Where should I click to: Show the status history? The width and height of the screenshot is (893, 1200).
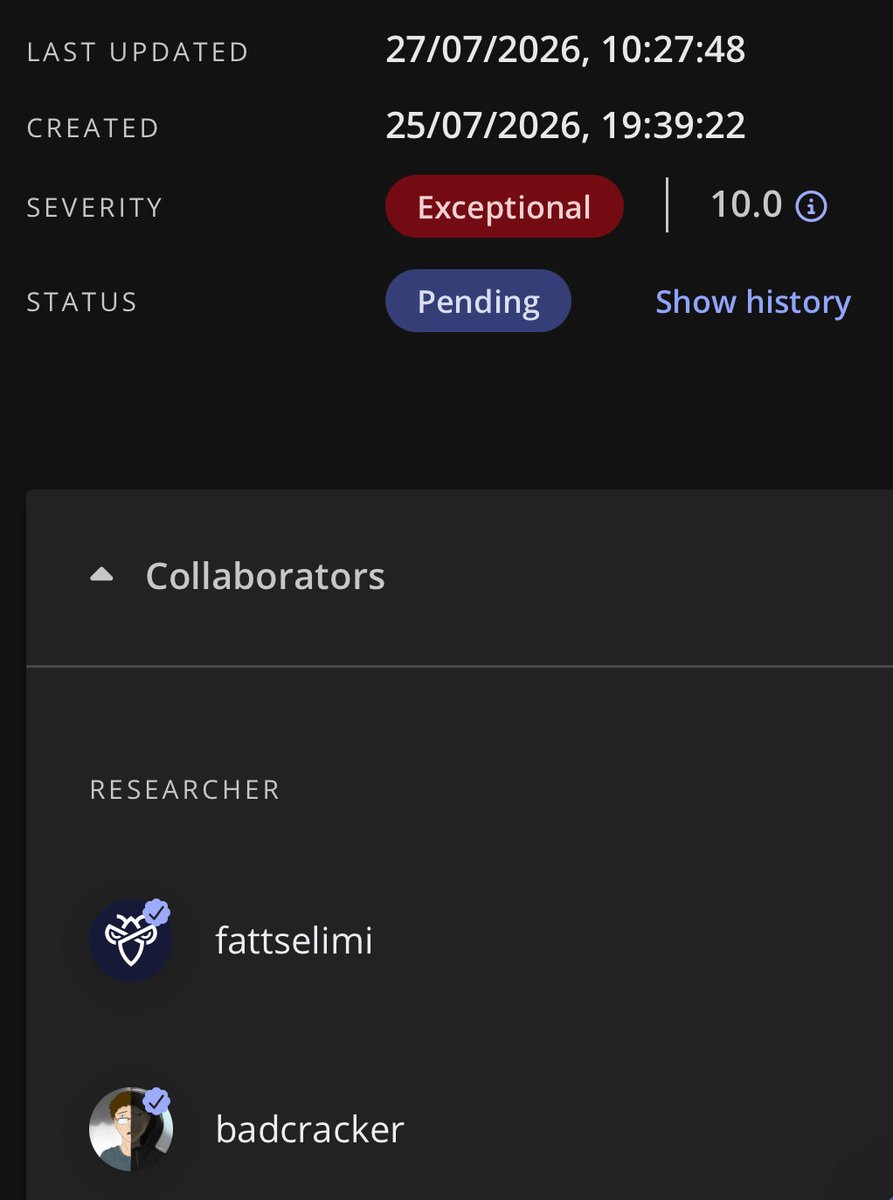point(753,301)
